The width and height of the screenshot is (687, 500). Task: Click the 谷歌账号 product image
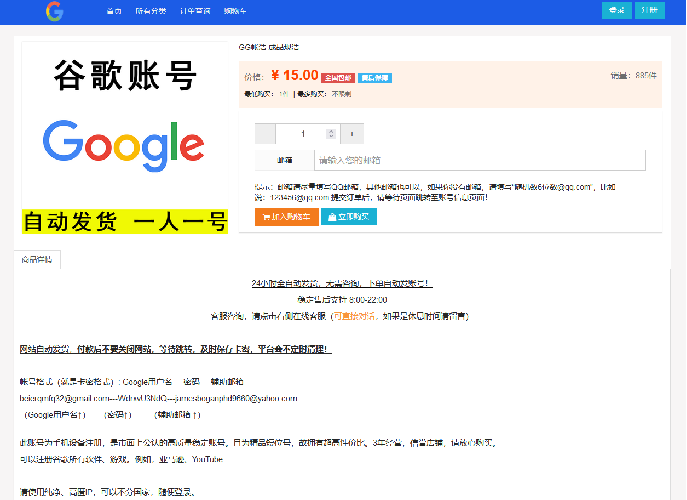pyautogui.click(x=125, y=140)
